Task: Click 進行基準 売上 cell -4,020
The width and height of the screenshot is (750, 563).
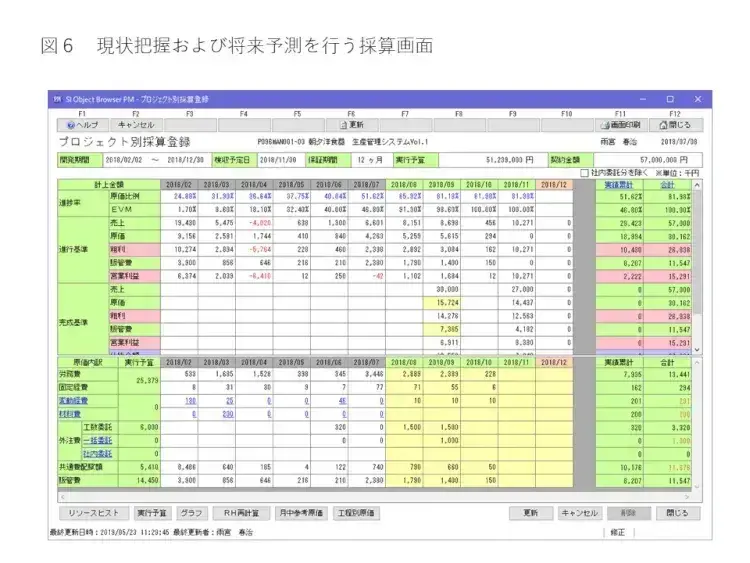Action: click(254, 223)
